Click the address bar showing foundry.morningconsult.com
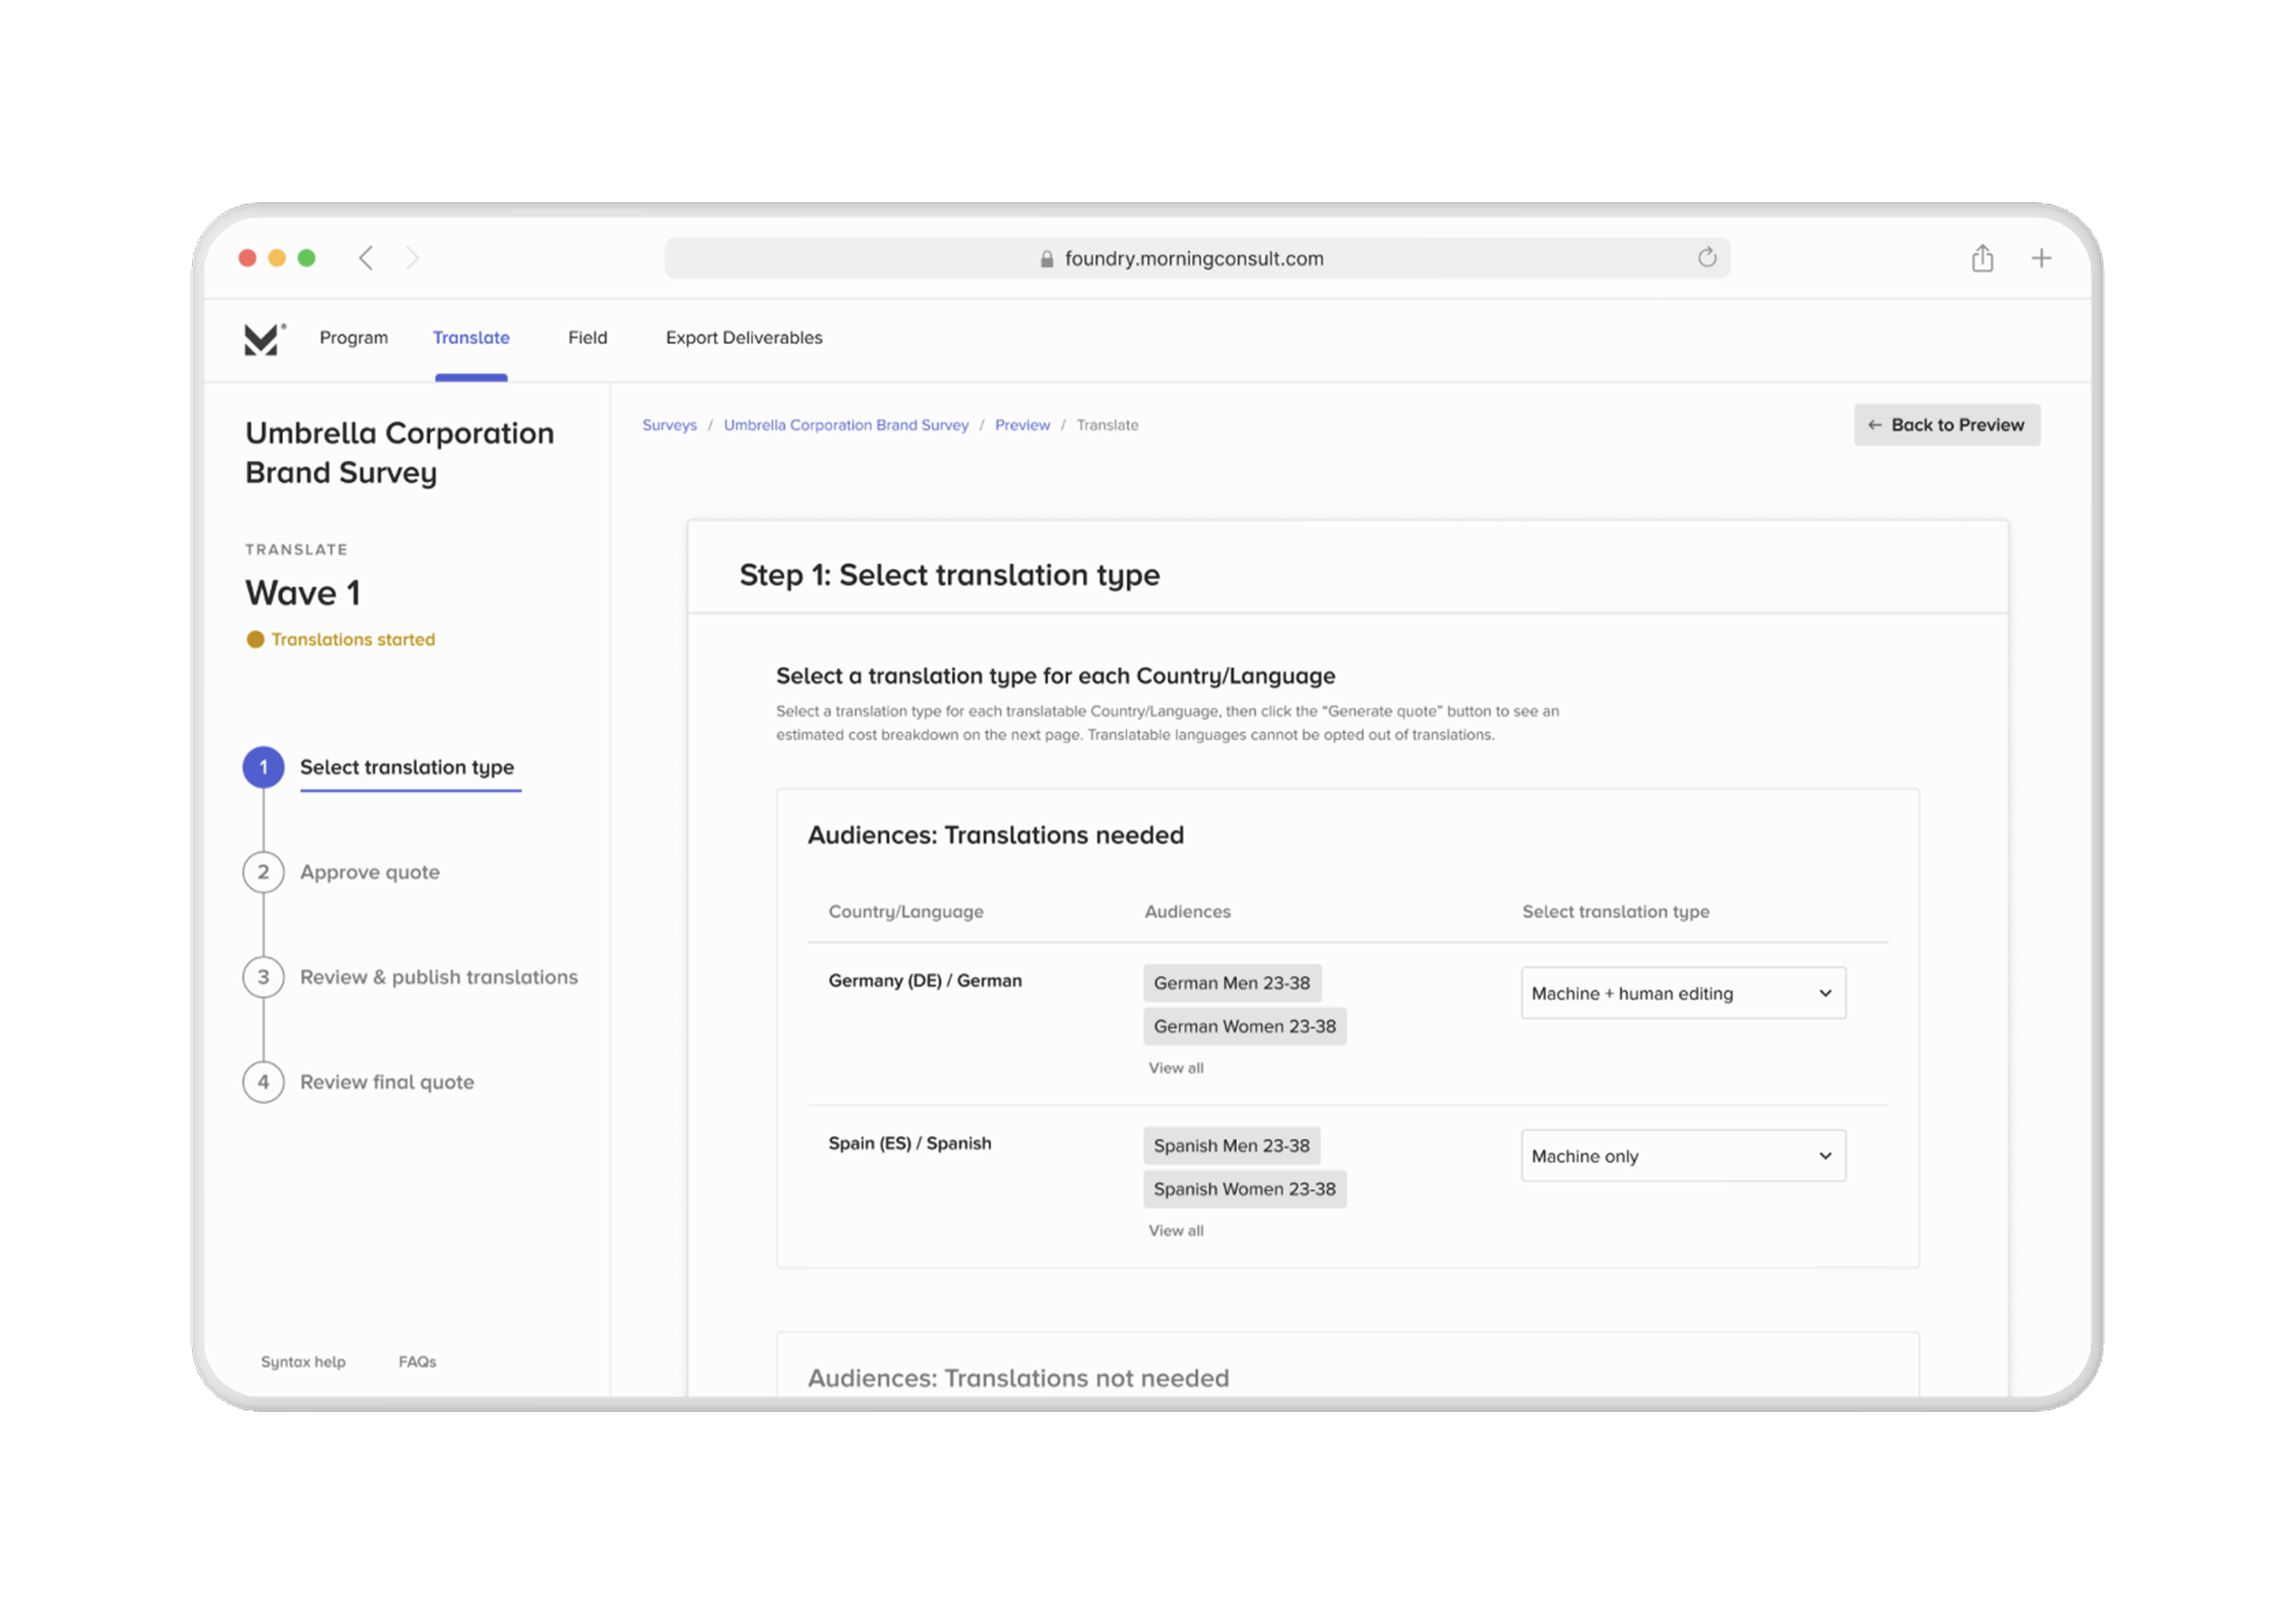 tap(1197, 258)
